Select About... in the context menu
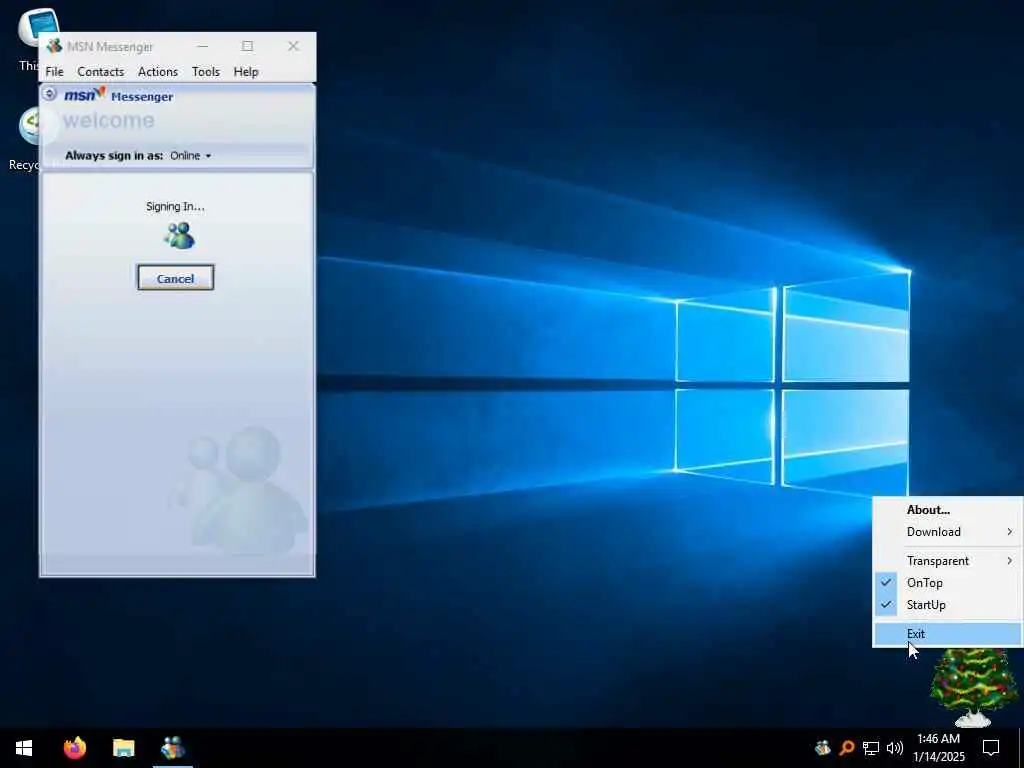Image resolution: width=1024 pixels, height=768 pixels. [x=948, y=510]
